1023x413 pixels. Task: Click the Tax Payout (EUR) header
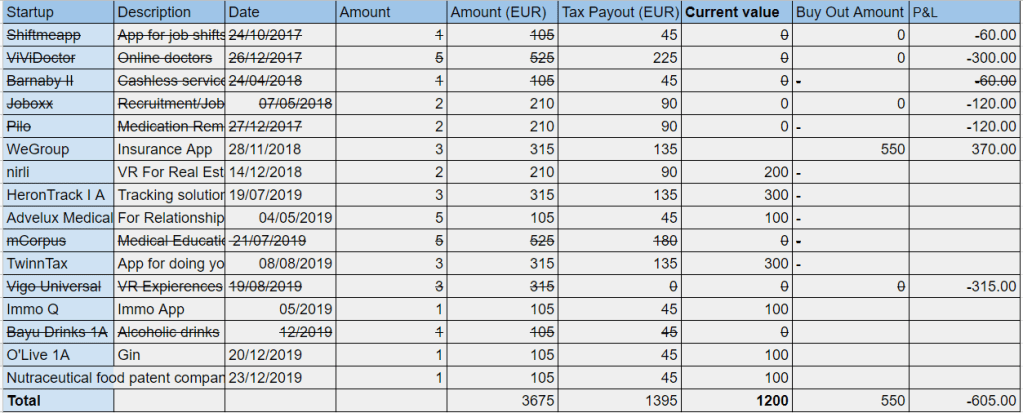[620, 13]
